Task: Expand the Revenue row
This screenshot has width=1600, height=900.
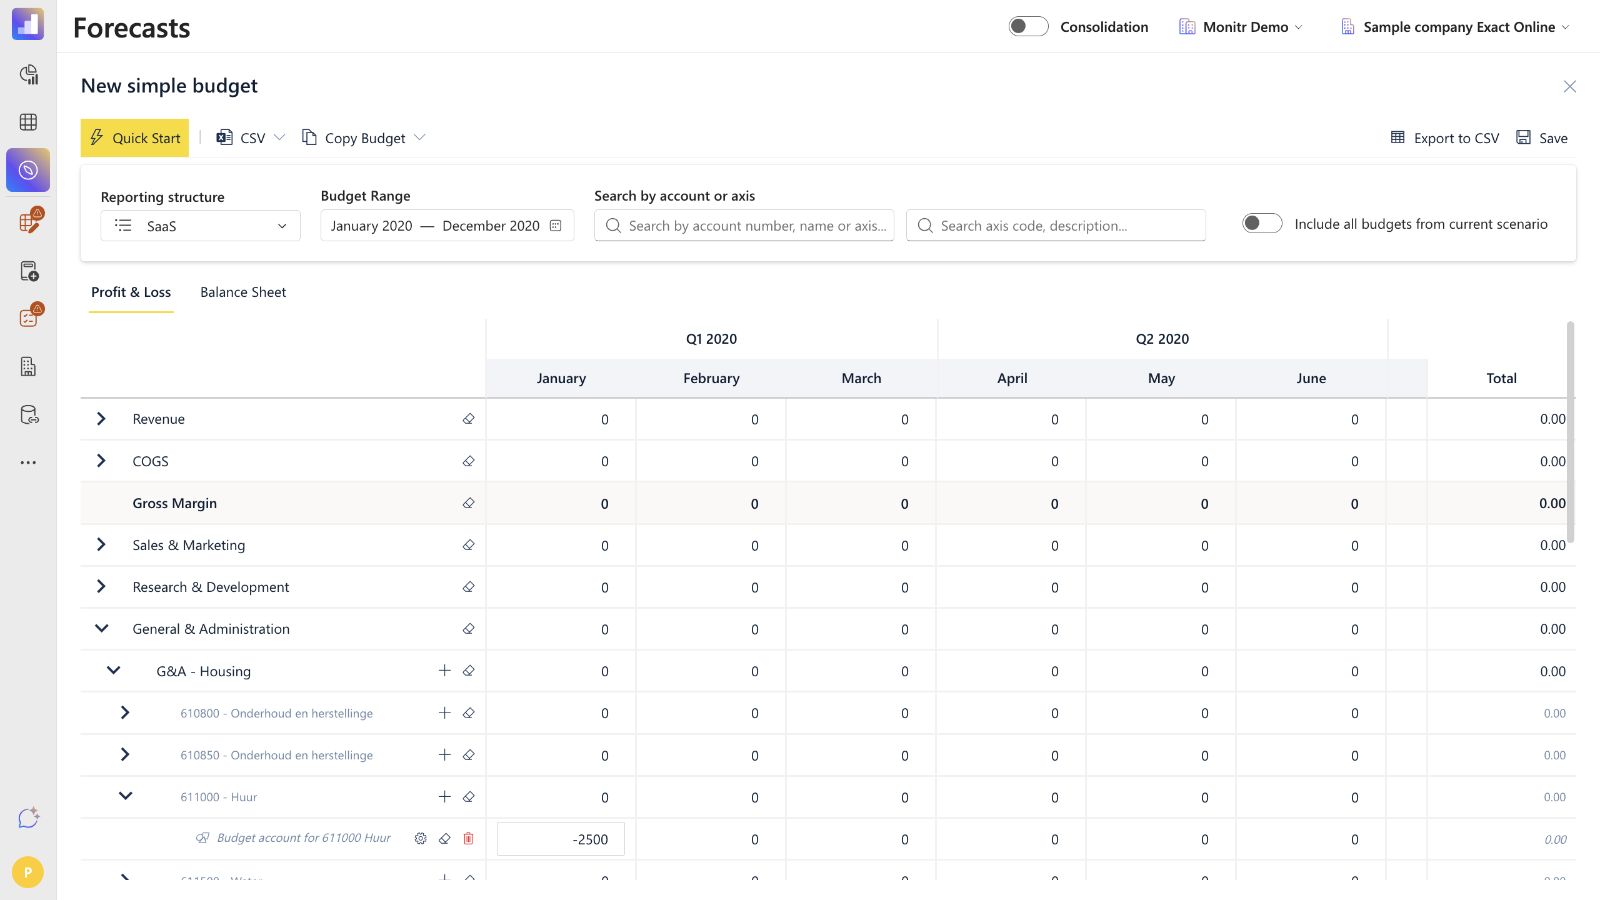Action: (x=101, y=419)
